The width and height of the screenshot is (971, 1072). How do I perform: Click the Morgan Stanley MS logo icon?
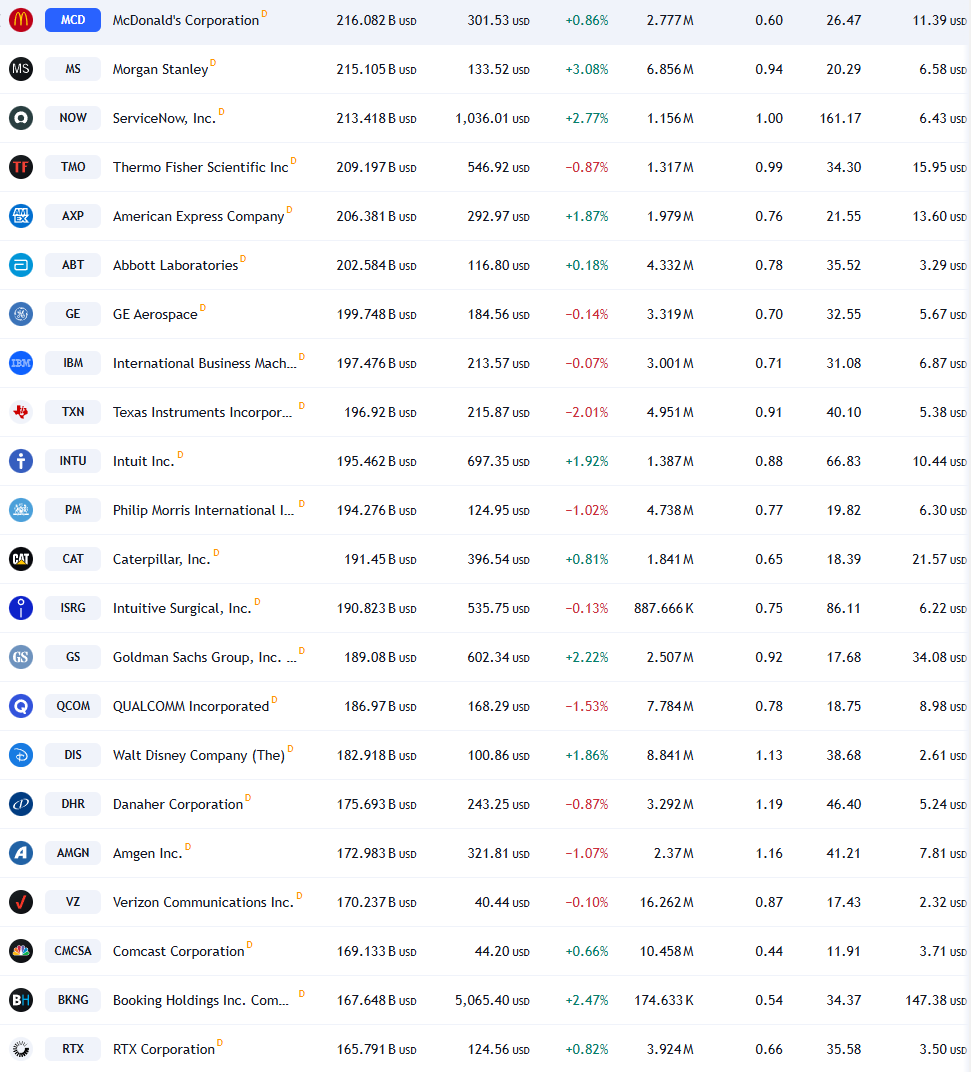click(21, 69)
